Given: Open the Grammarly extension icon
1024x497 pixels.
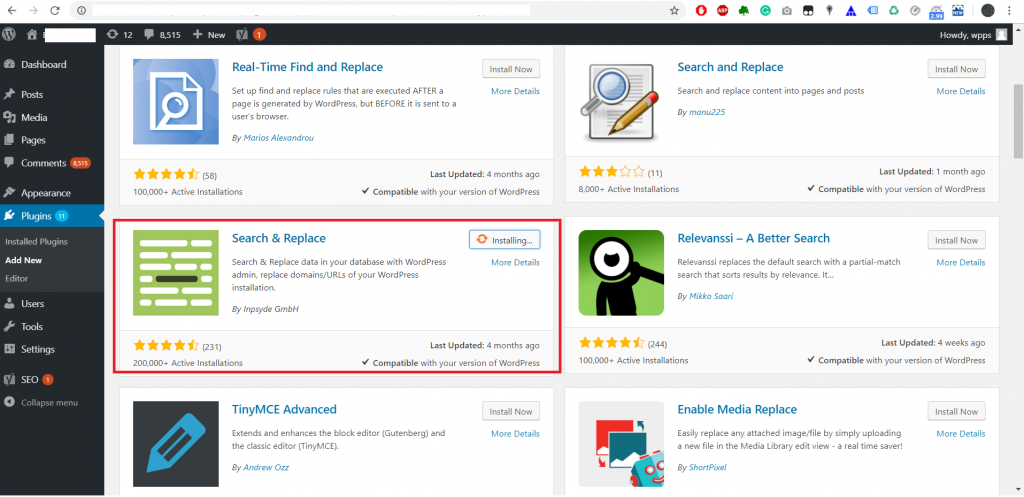Looking at the screenshot, I should click(x=765, y=10).
